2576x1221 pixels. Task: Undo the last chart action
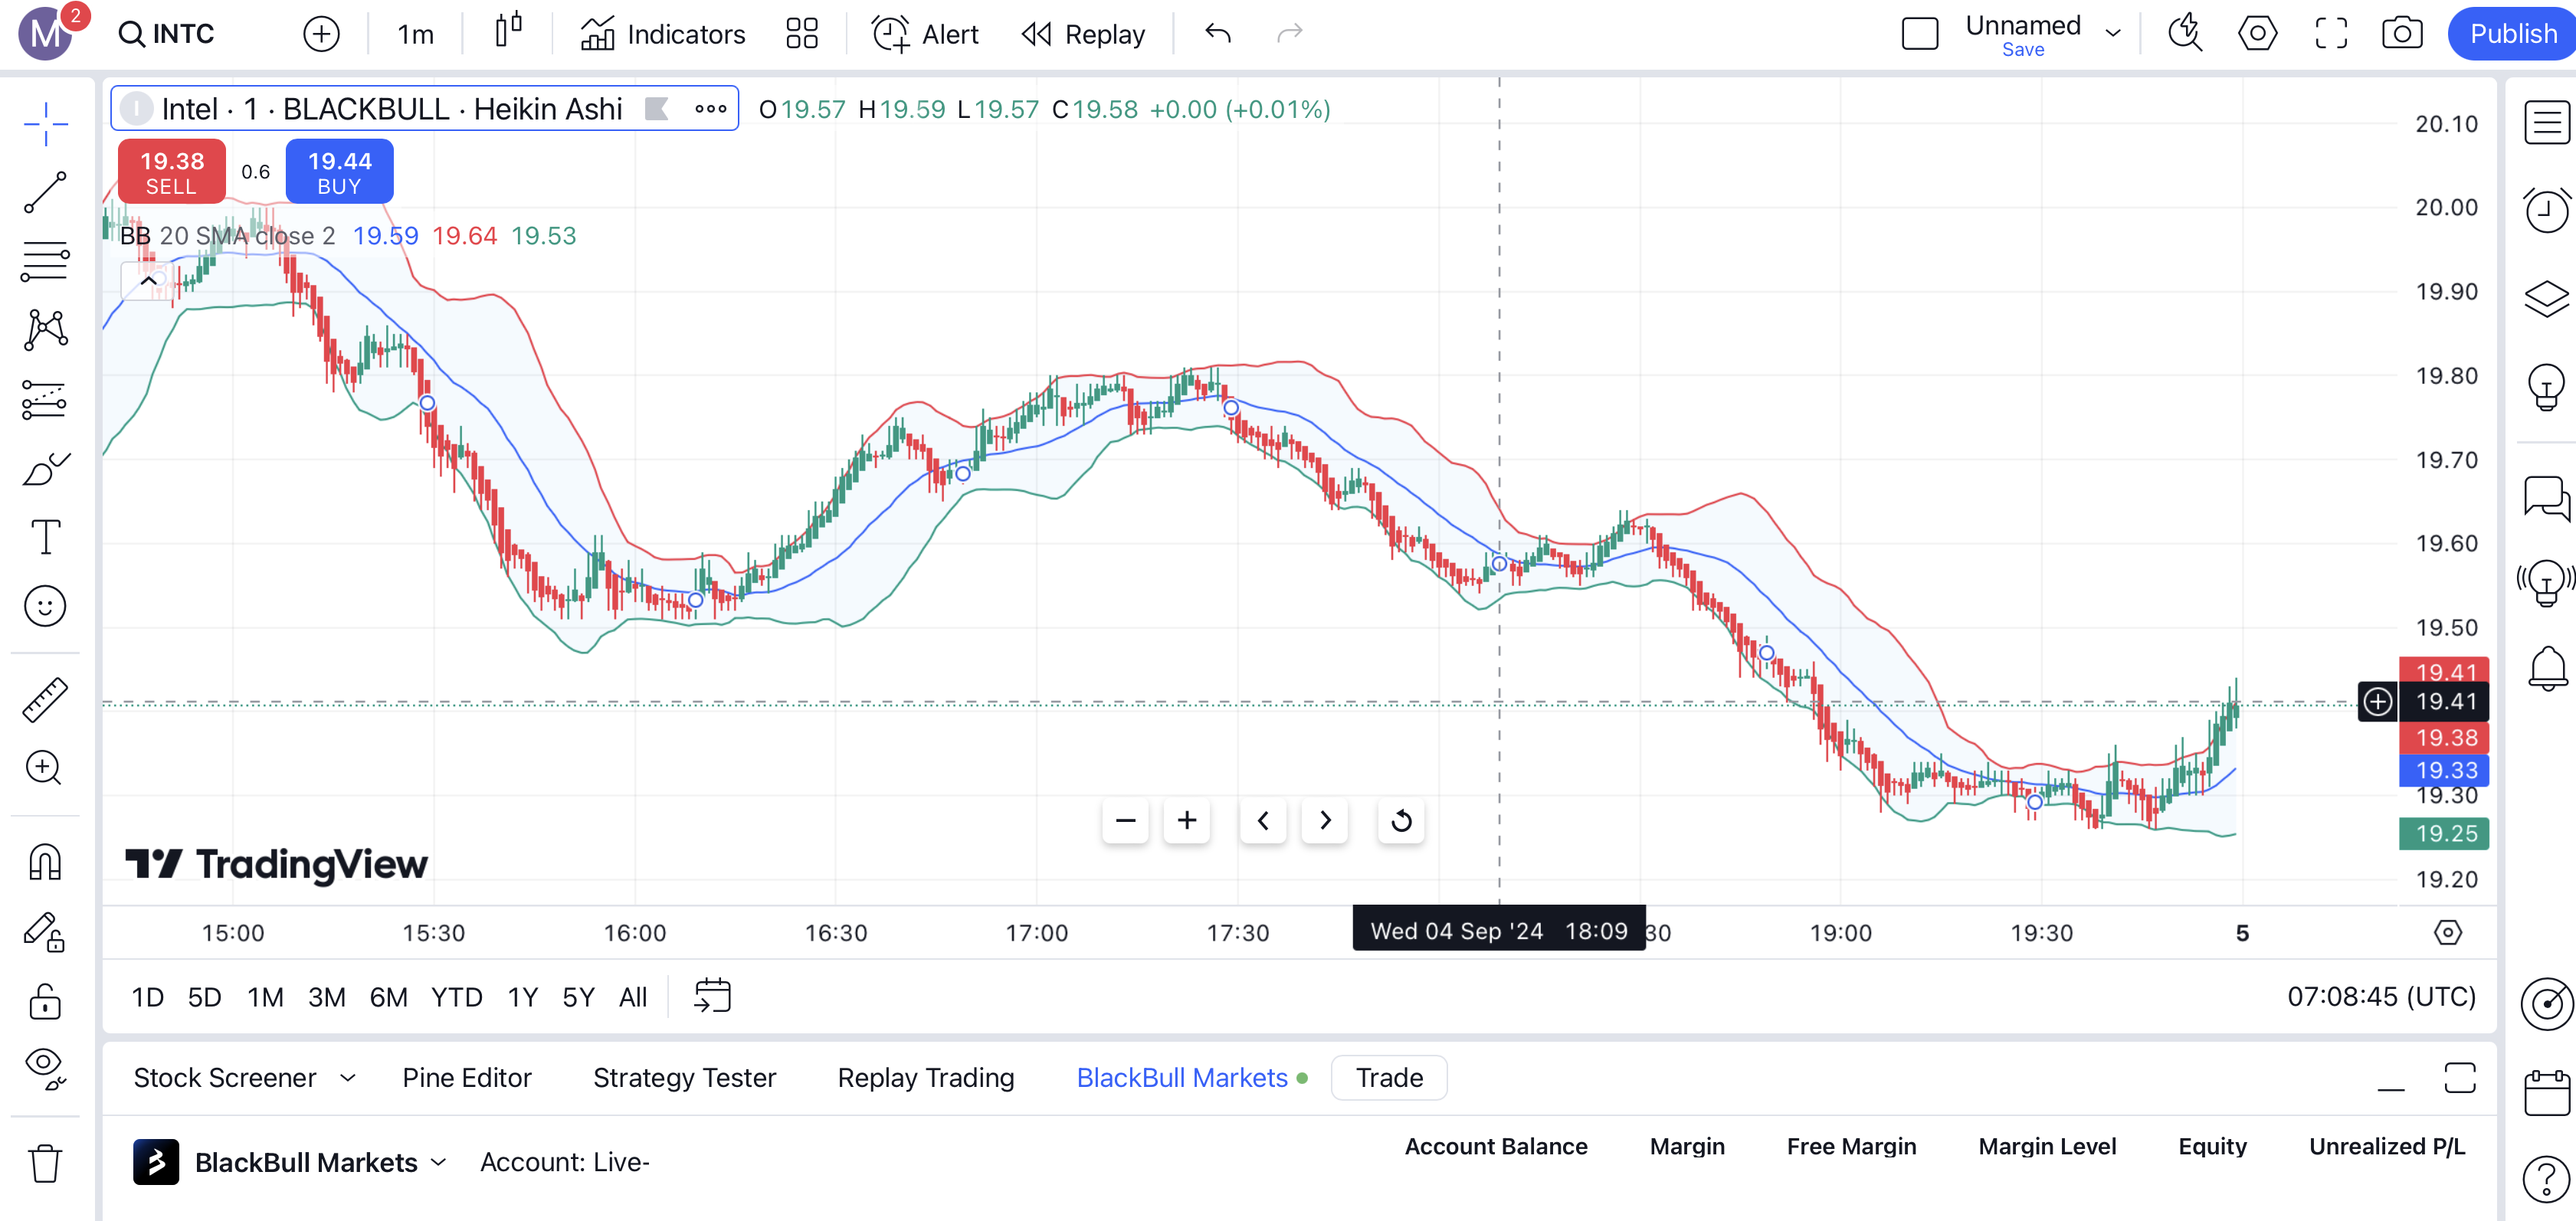(1217, 34)
